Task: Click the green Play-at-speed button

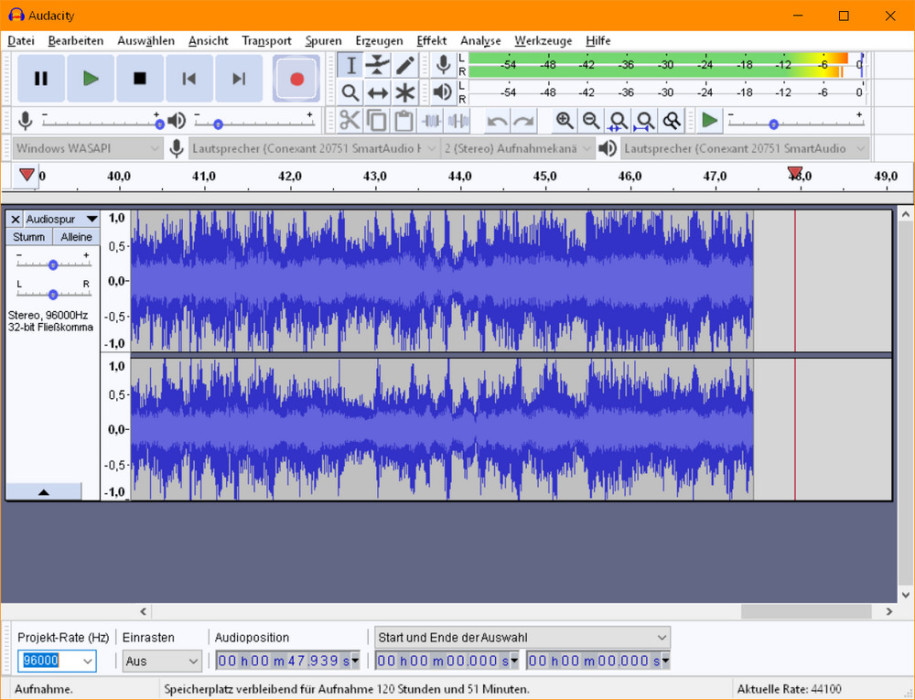Action: pos(710,121)
